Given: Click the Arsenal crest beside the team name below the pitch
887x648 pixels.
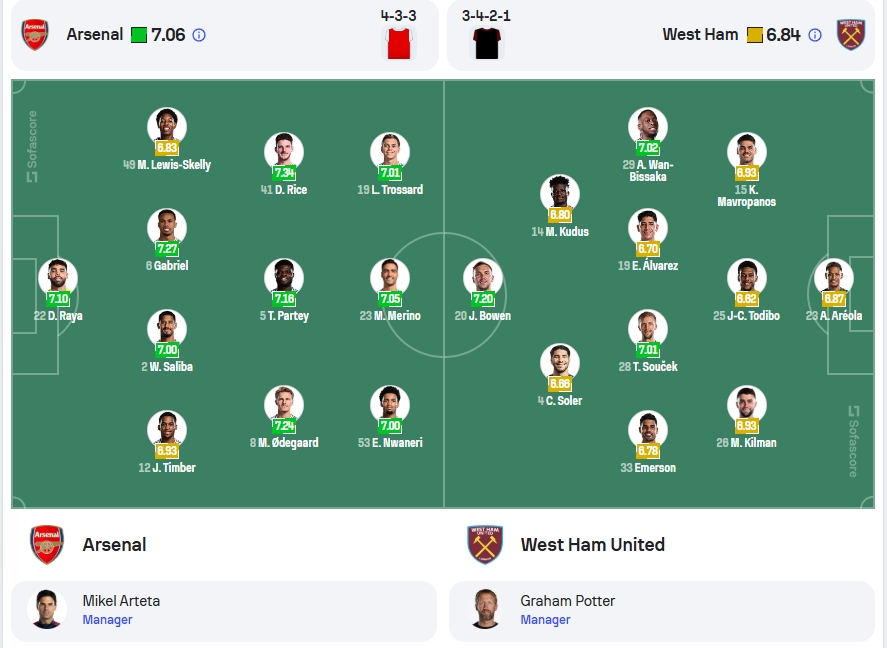Looking at the screenshot, I should click(47, 545).
